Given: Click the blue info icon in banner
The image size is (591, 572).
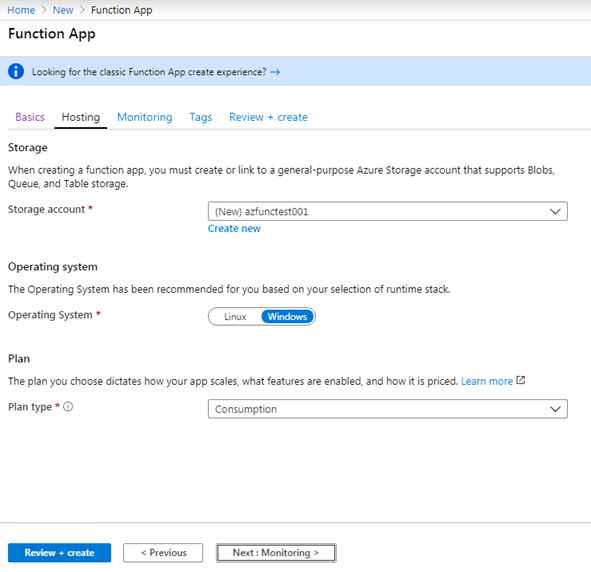Looking at the screenshot, I should [x=16, y=71].
